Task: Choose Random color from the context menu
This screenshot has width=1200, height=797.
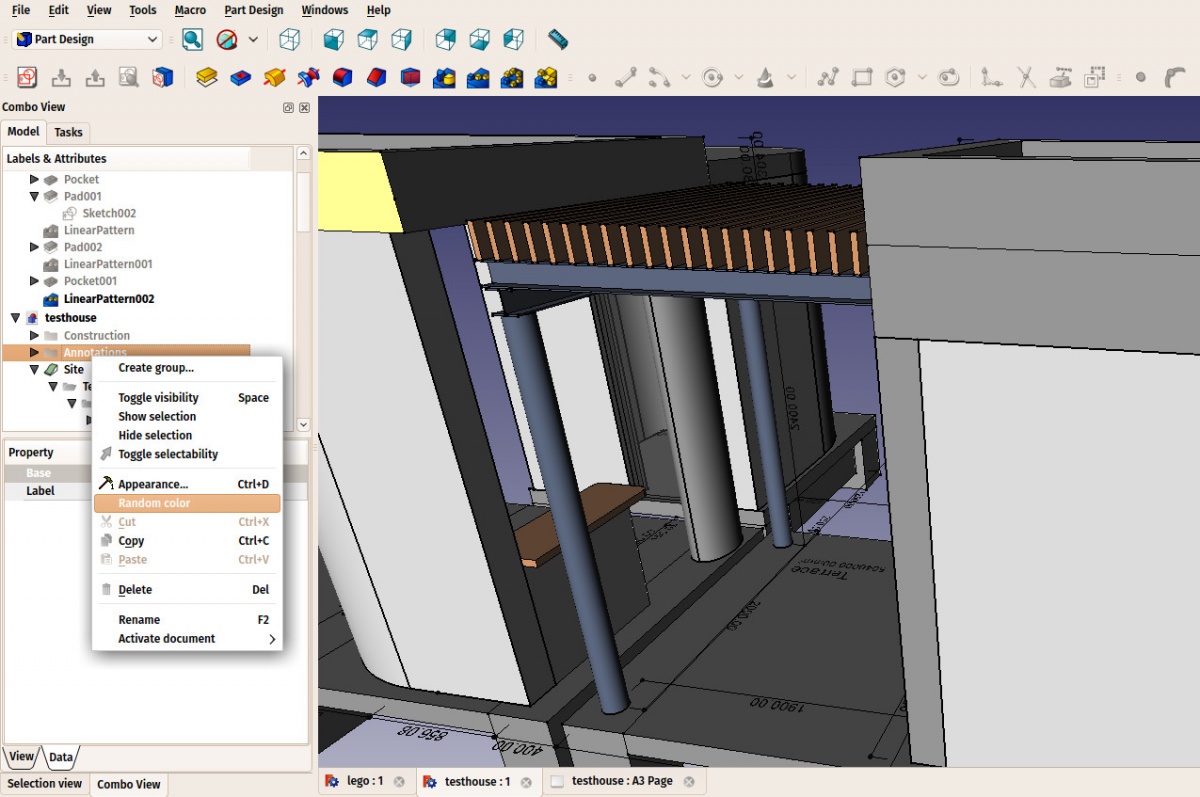Action: [x=154, y=503]
